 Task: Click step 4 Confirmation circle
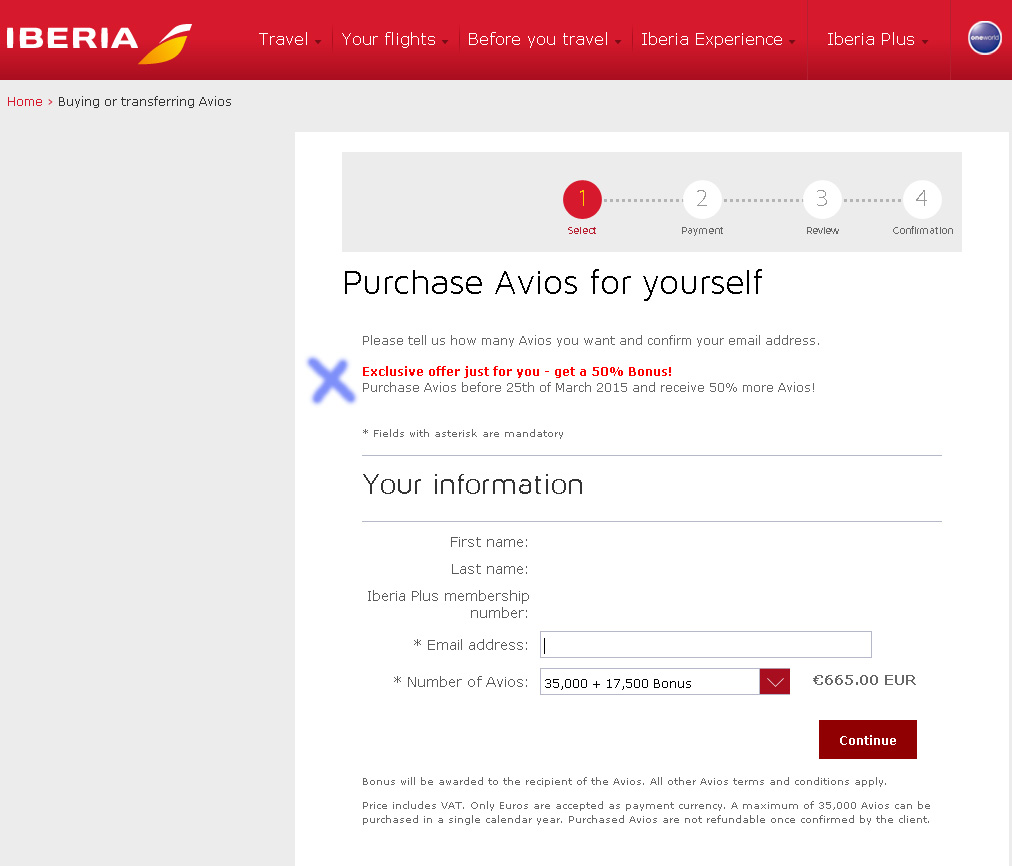click(922, 199)
